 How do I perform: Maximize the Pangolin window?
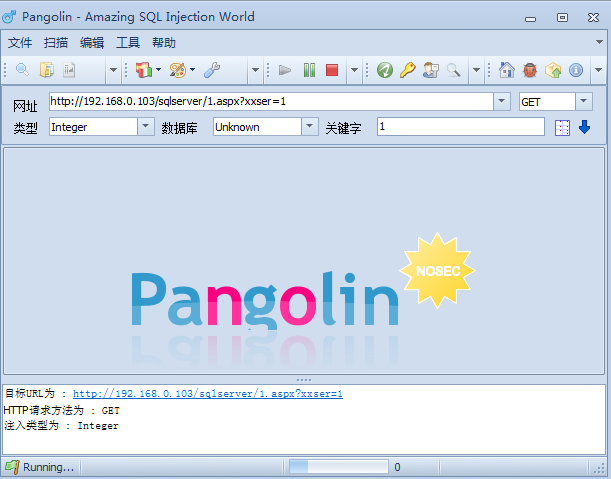click(562, 18)
